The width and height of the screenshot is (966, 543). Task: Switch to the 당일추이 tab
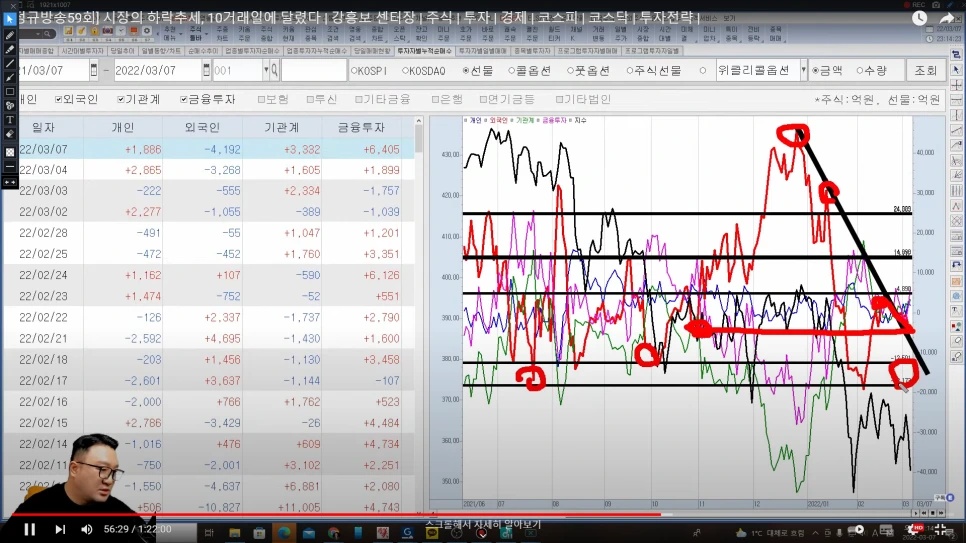122,51
